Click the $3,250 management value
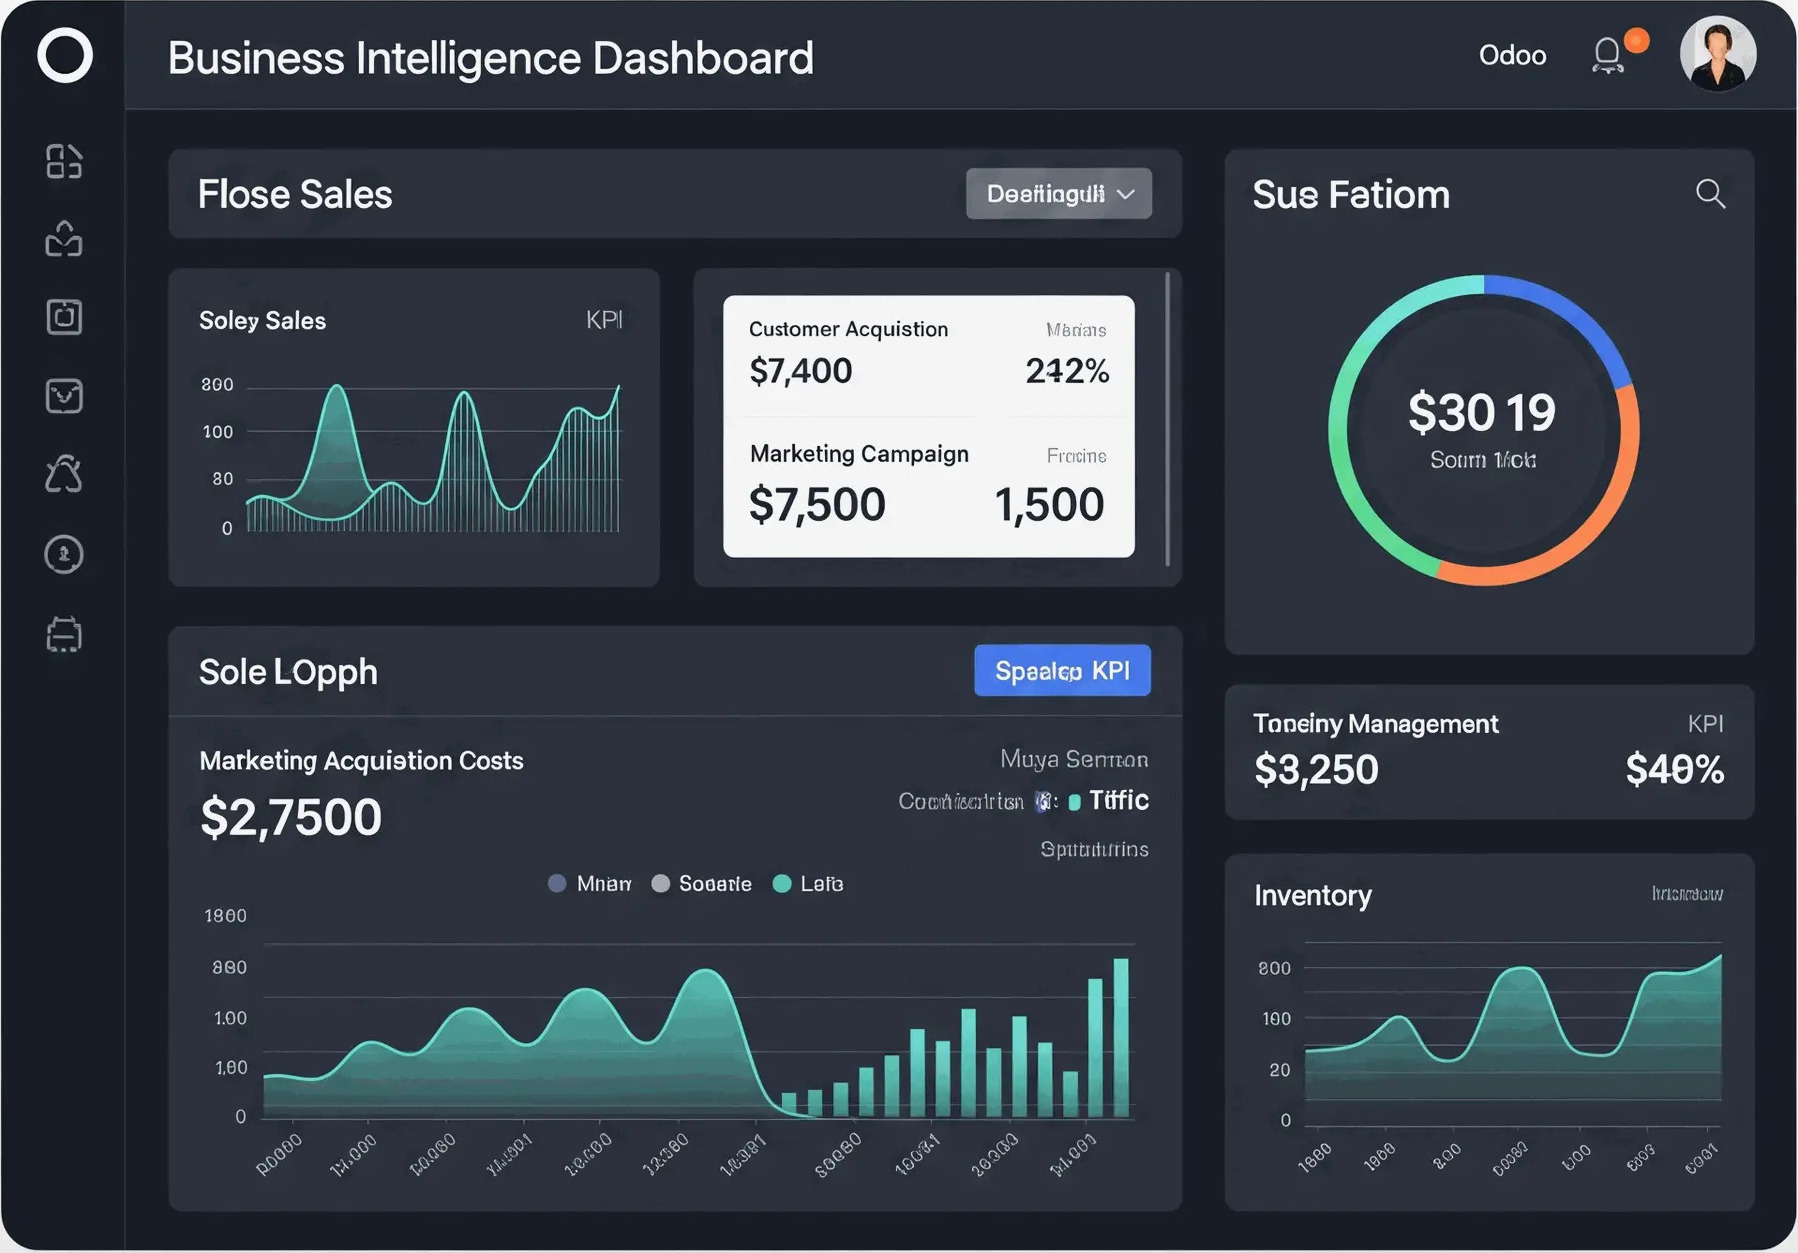 click(1316, 770)
